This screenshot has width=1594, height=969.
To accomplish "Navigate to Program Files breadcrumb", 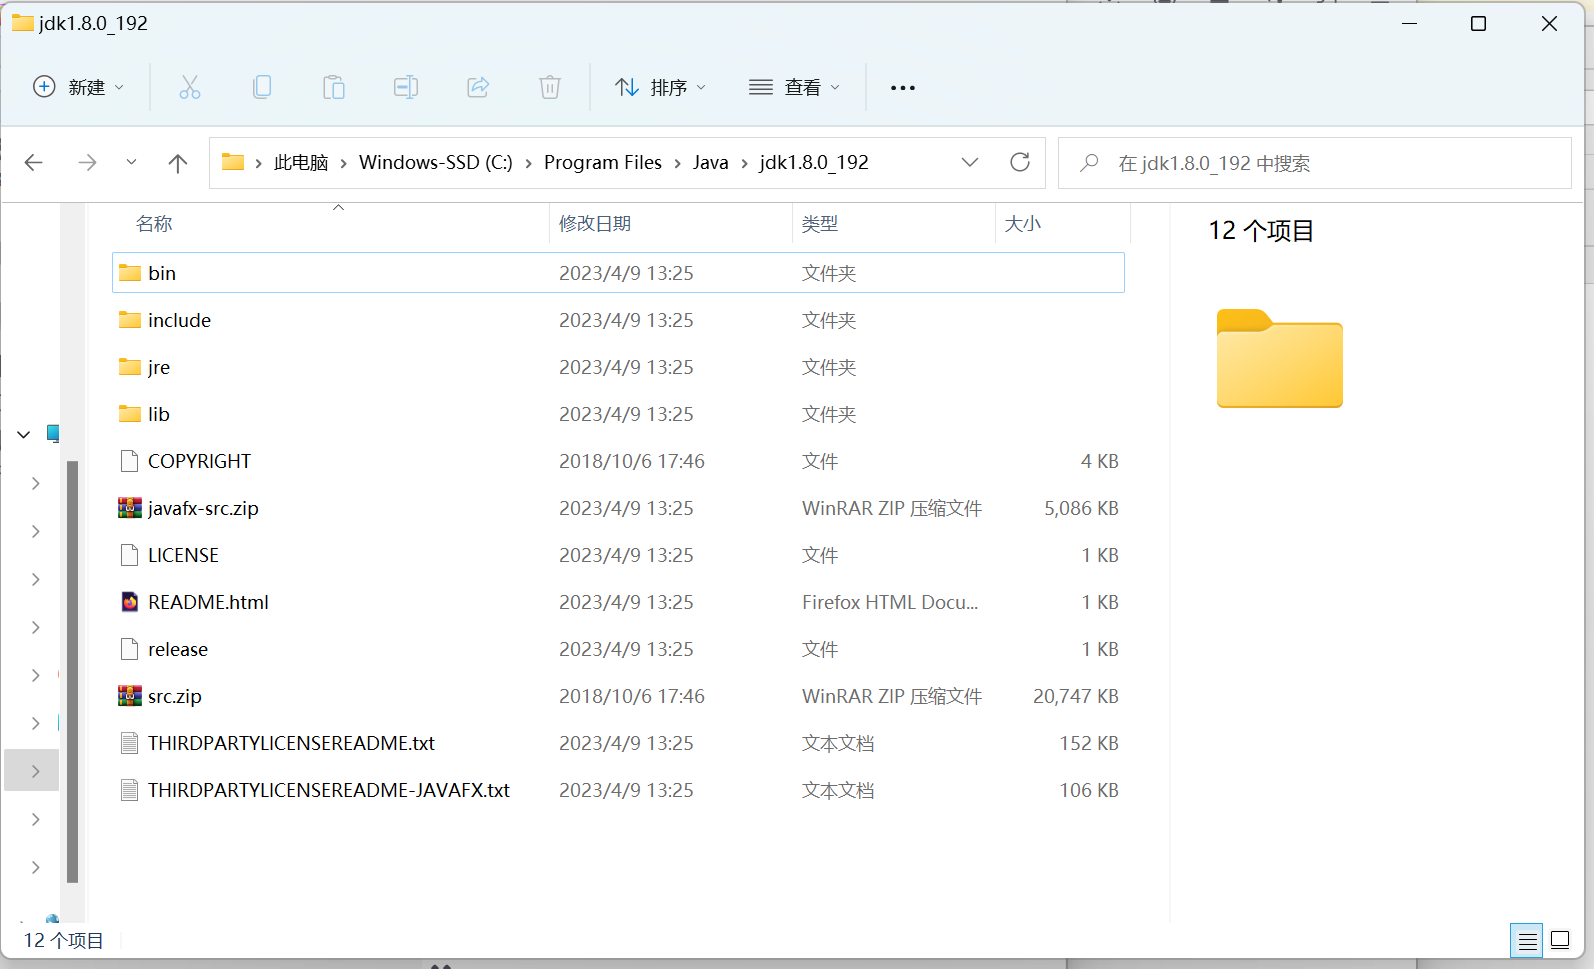I will coord(603,163).
